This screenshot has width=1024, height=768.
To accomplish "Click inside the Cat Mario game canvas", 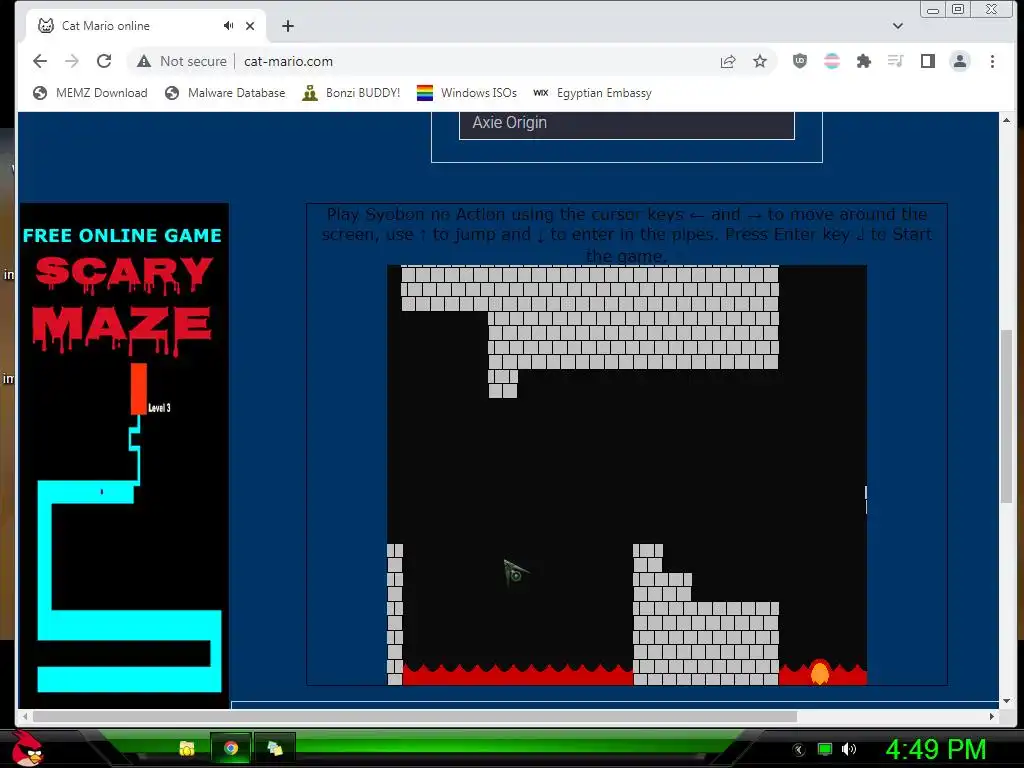I will [x=627, y=475].
